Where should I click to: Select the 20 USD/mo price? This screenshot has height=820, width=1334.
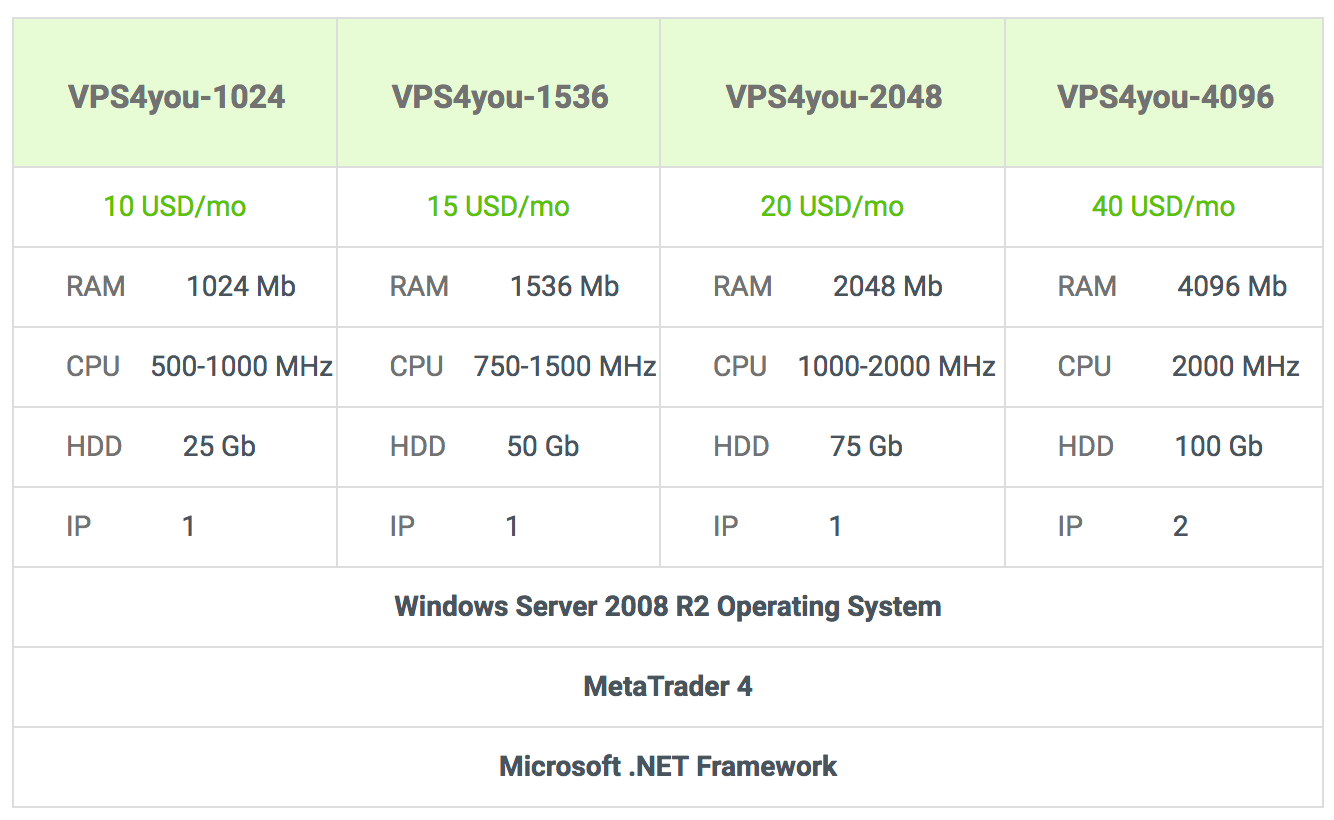[832, 207]
